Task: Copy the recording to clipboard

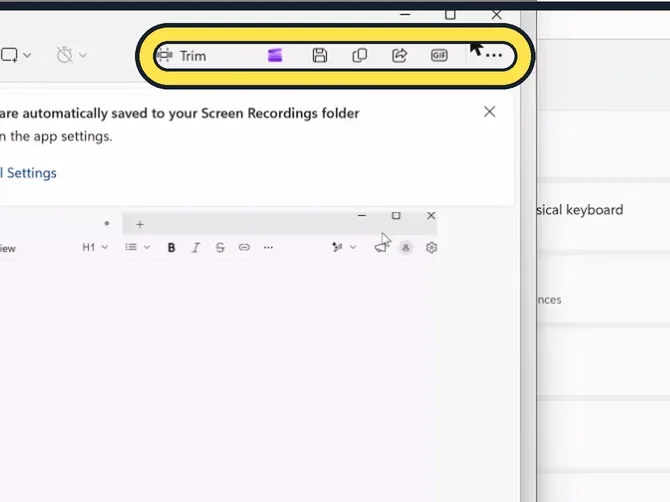Action: click(x=360, y=56)
